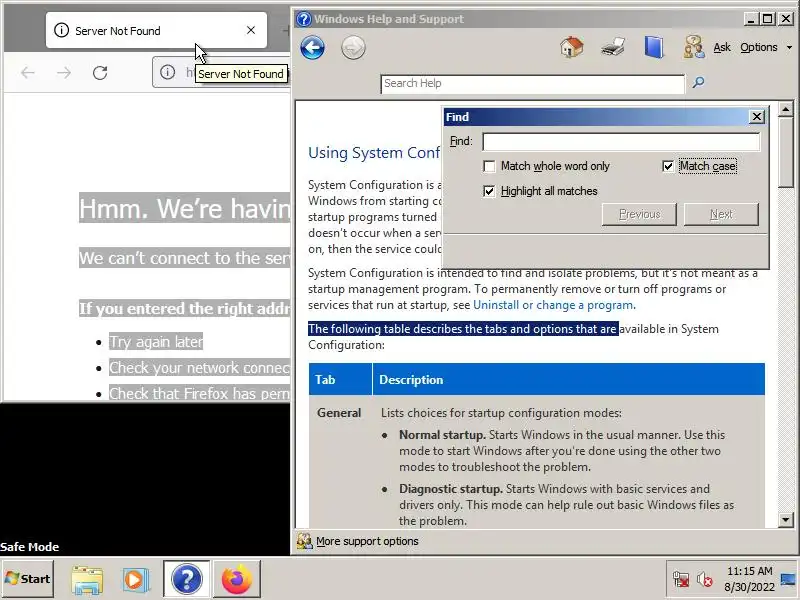Viewport: 800px width, 600px height.
Task: Click 'Hmm. We're havin' heading in Firefox
Action: pos(185,208)
